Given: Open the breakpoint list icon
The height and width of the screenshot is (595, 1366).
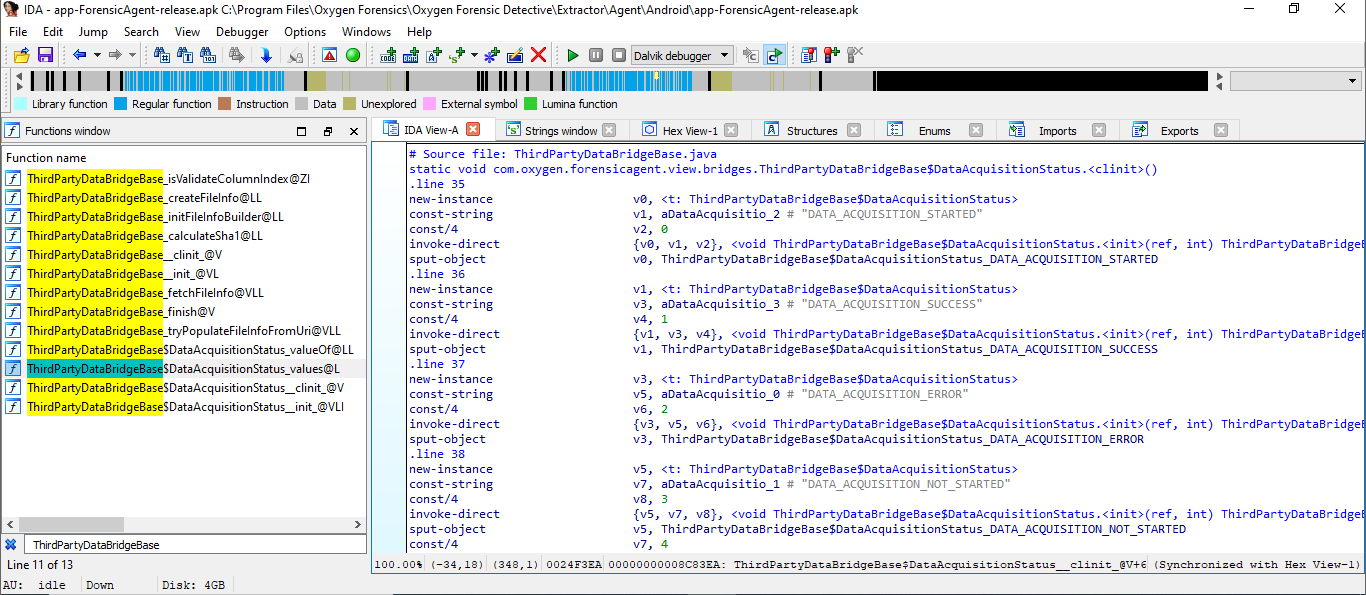Looking at the screenshot, I should [808, 55].
